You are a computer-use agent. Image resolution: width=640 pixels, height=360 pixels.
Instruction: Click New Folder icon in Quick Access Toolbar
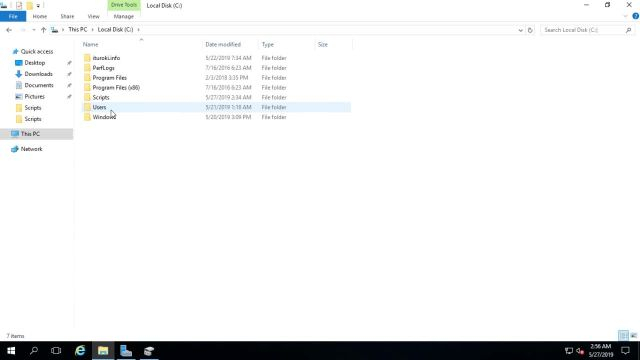tap(29, 6)
